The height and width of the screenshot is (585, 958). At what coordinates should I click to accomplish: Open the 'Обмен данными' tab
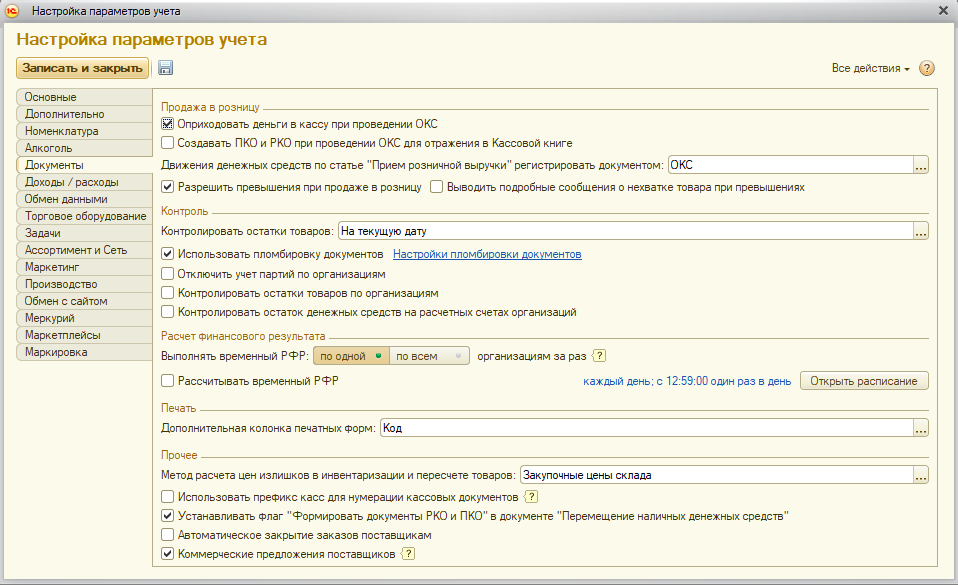(84, 199)
